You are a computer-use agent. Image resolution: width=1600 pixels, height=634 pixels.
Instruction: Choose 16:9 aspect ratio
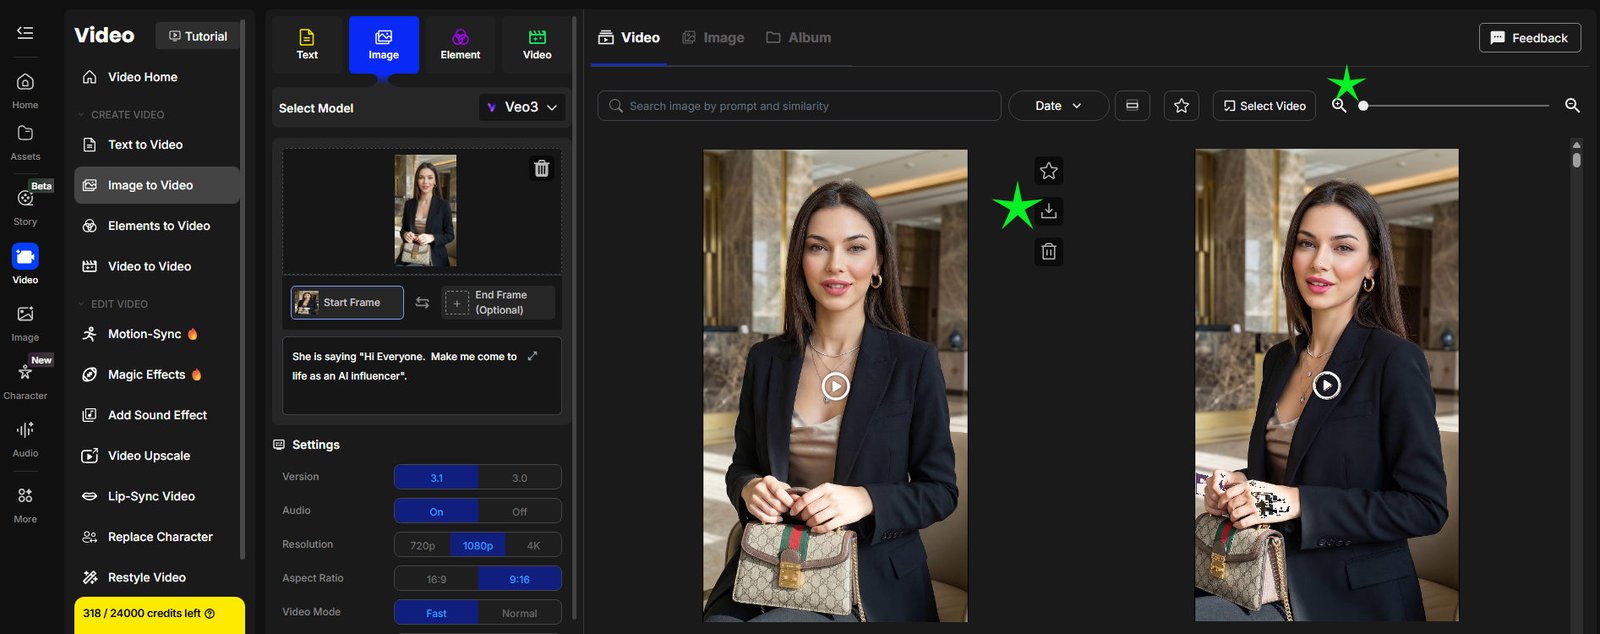[x=436, y=579]
